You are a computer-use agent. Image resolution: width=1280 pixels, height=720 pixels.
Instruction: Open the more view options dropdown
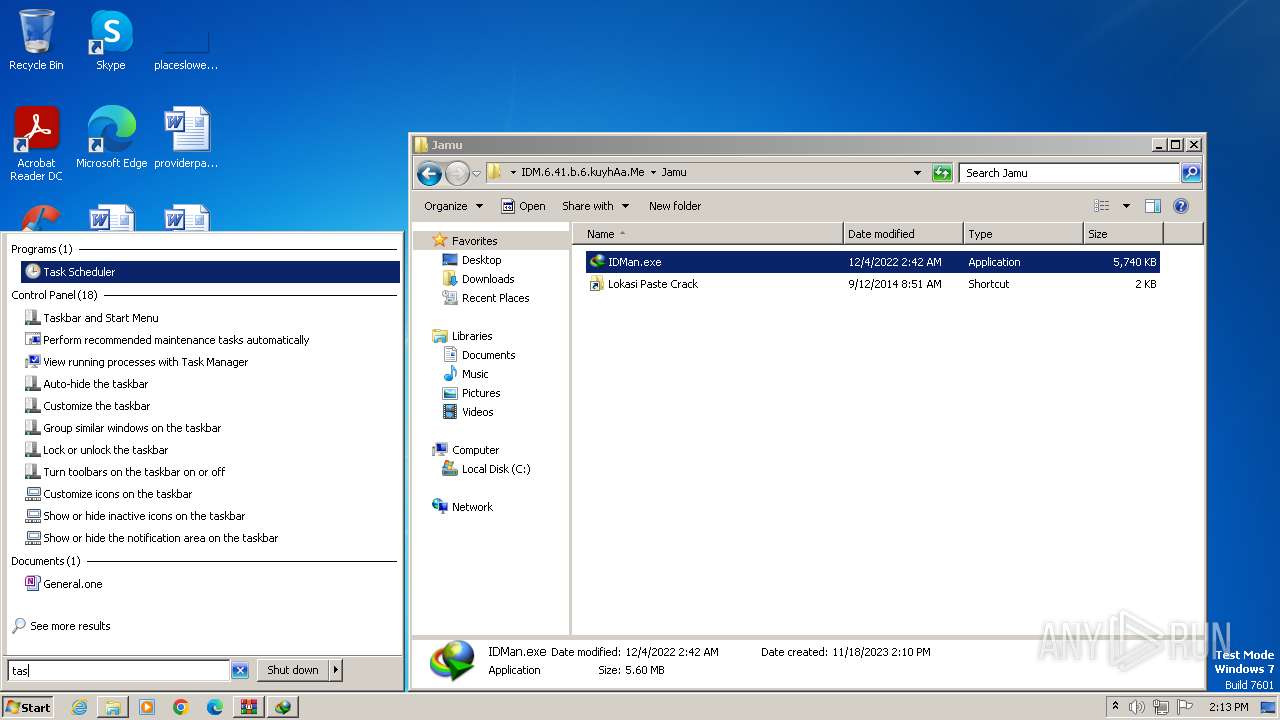[x=1126, y=206]
